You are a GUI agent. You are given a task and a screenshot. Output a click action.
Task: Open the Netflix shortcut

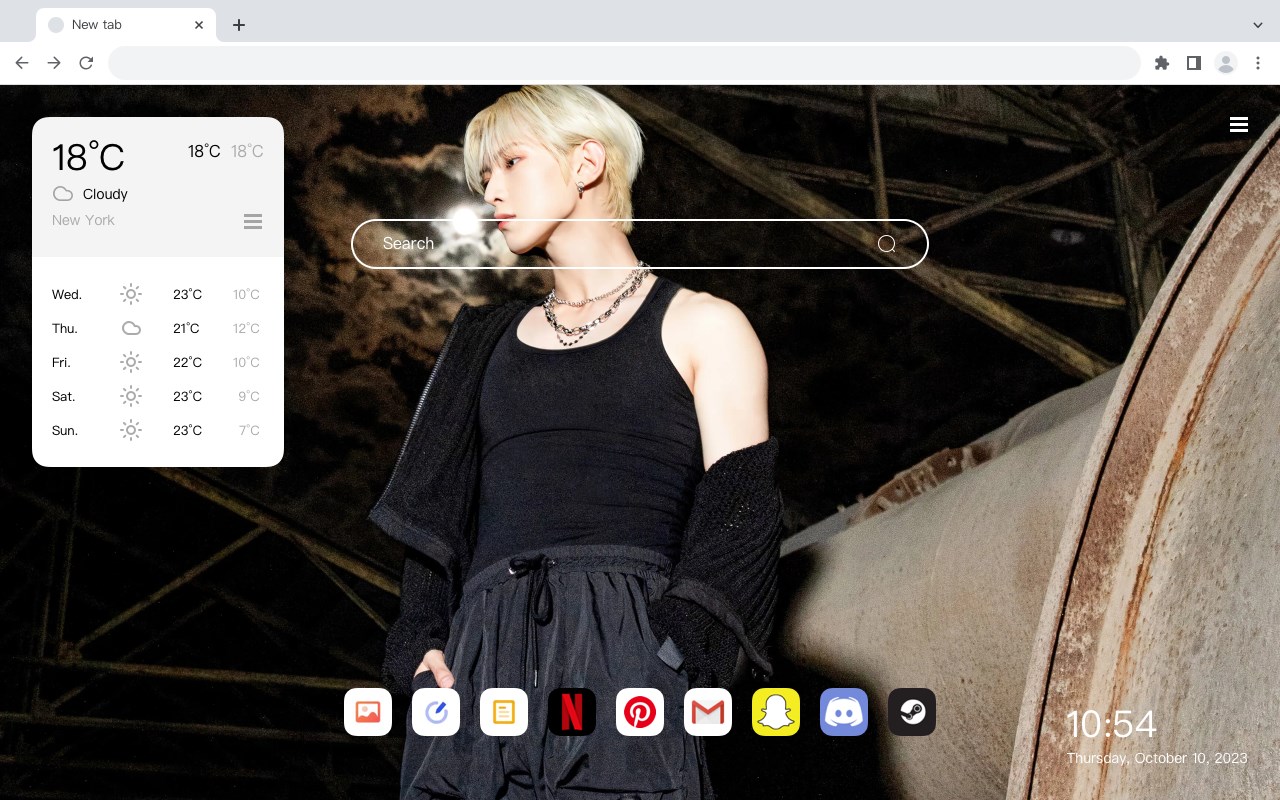pos(572,712)
